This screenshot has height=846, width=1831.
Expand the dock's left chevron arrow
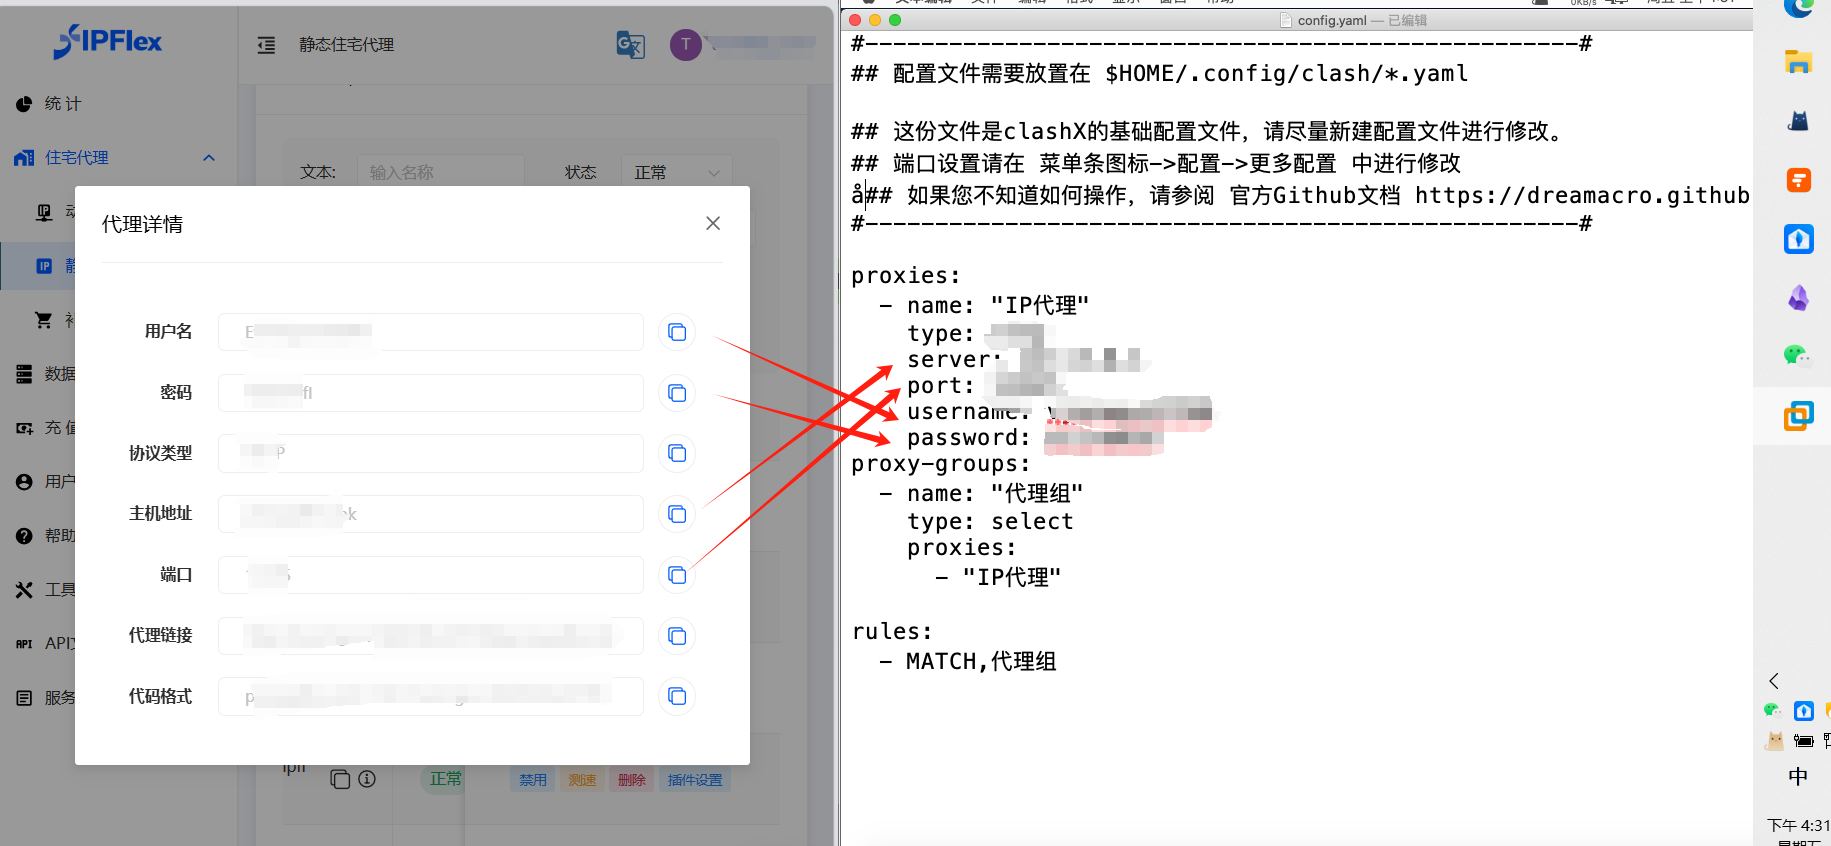point(1774,681)
